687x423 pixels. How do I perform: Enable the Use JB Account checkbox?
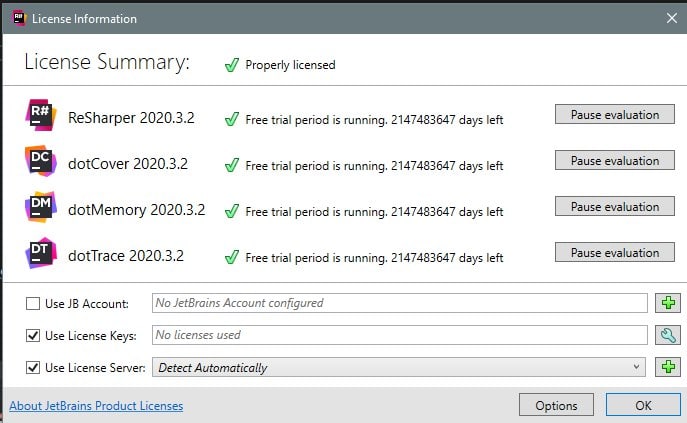(x=33, y=303)
